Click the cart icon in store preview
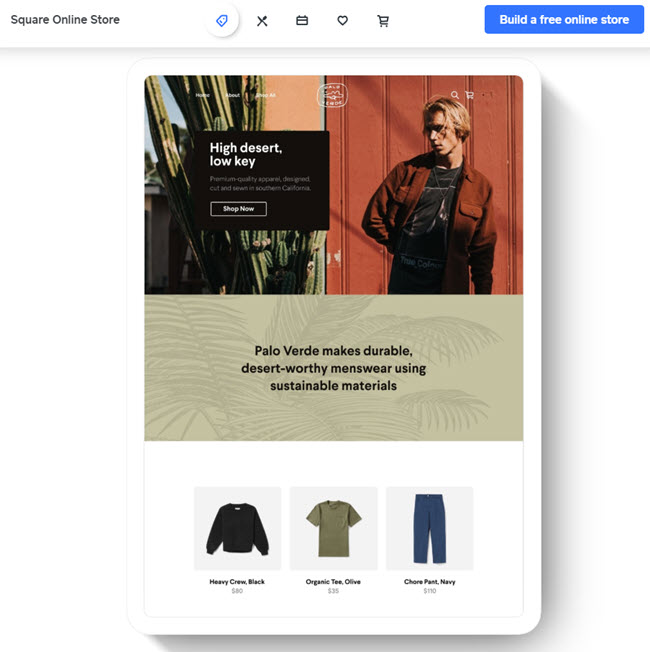Image resolution: width=650 pixels, height=652 pixels. pyautogui.click(x=470, y=95)
